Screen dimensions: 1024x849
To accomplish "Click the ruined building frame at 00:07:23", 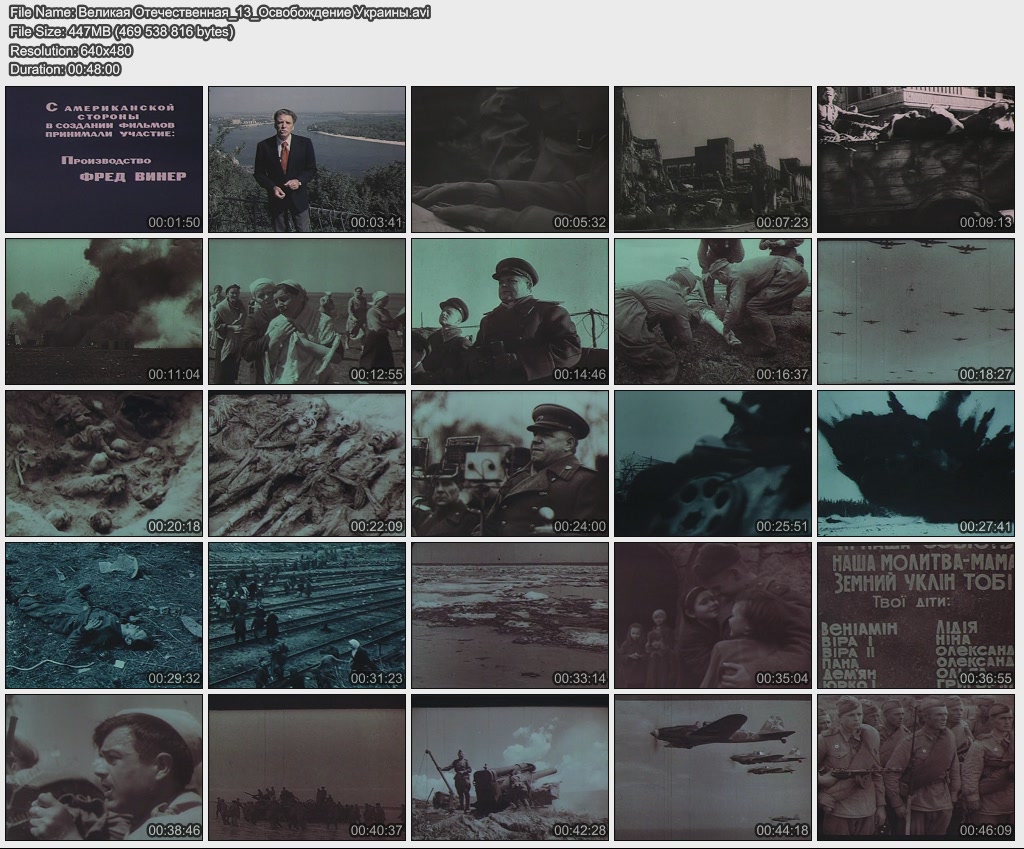I will click(712, 159).
